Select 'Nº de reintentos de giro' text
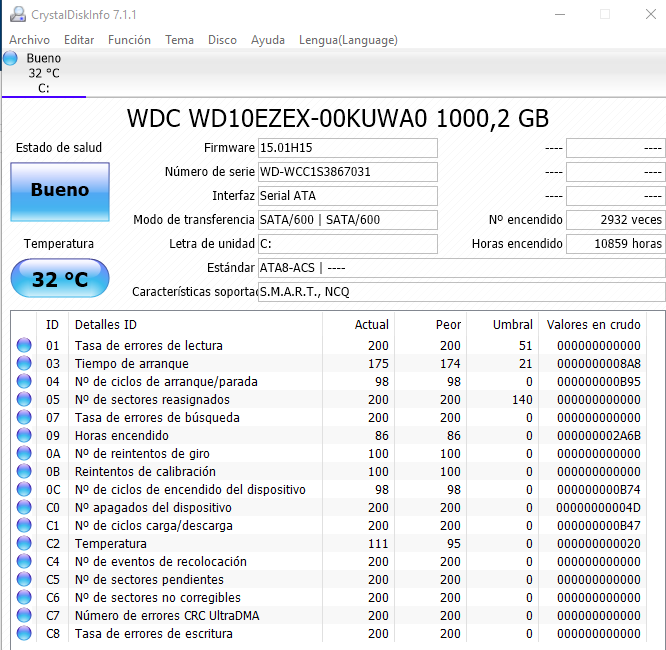 click(142, 454)
